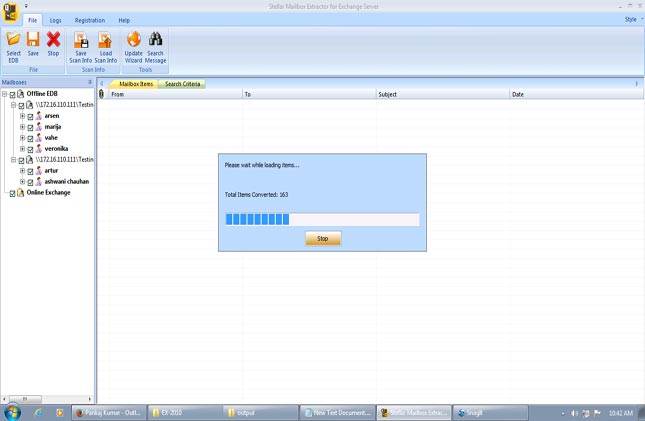Viewport: 645px width, 421px height.
Task: Open New Text Document taskbar item
Action: [337, 412]
